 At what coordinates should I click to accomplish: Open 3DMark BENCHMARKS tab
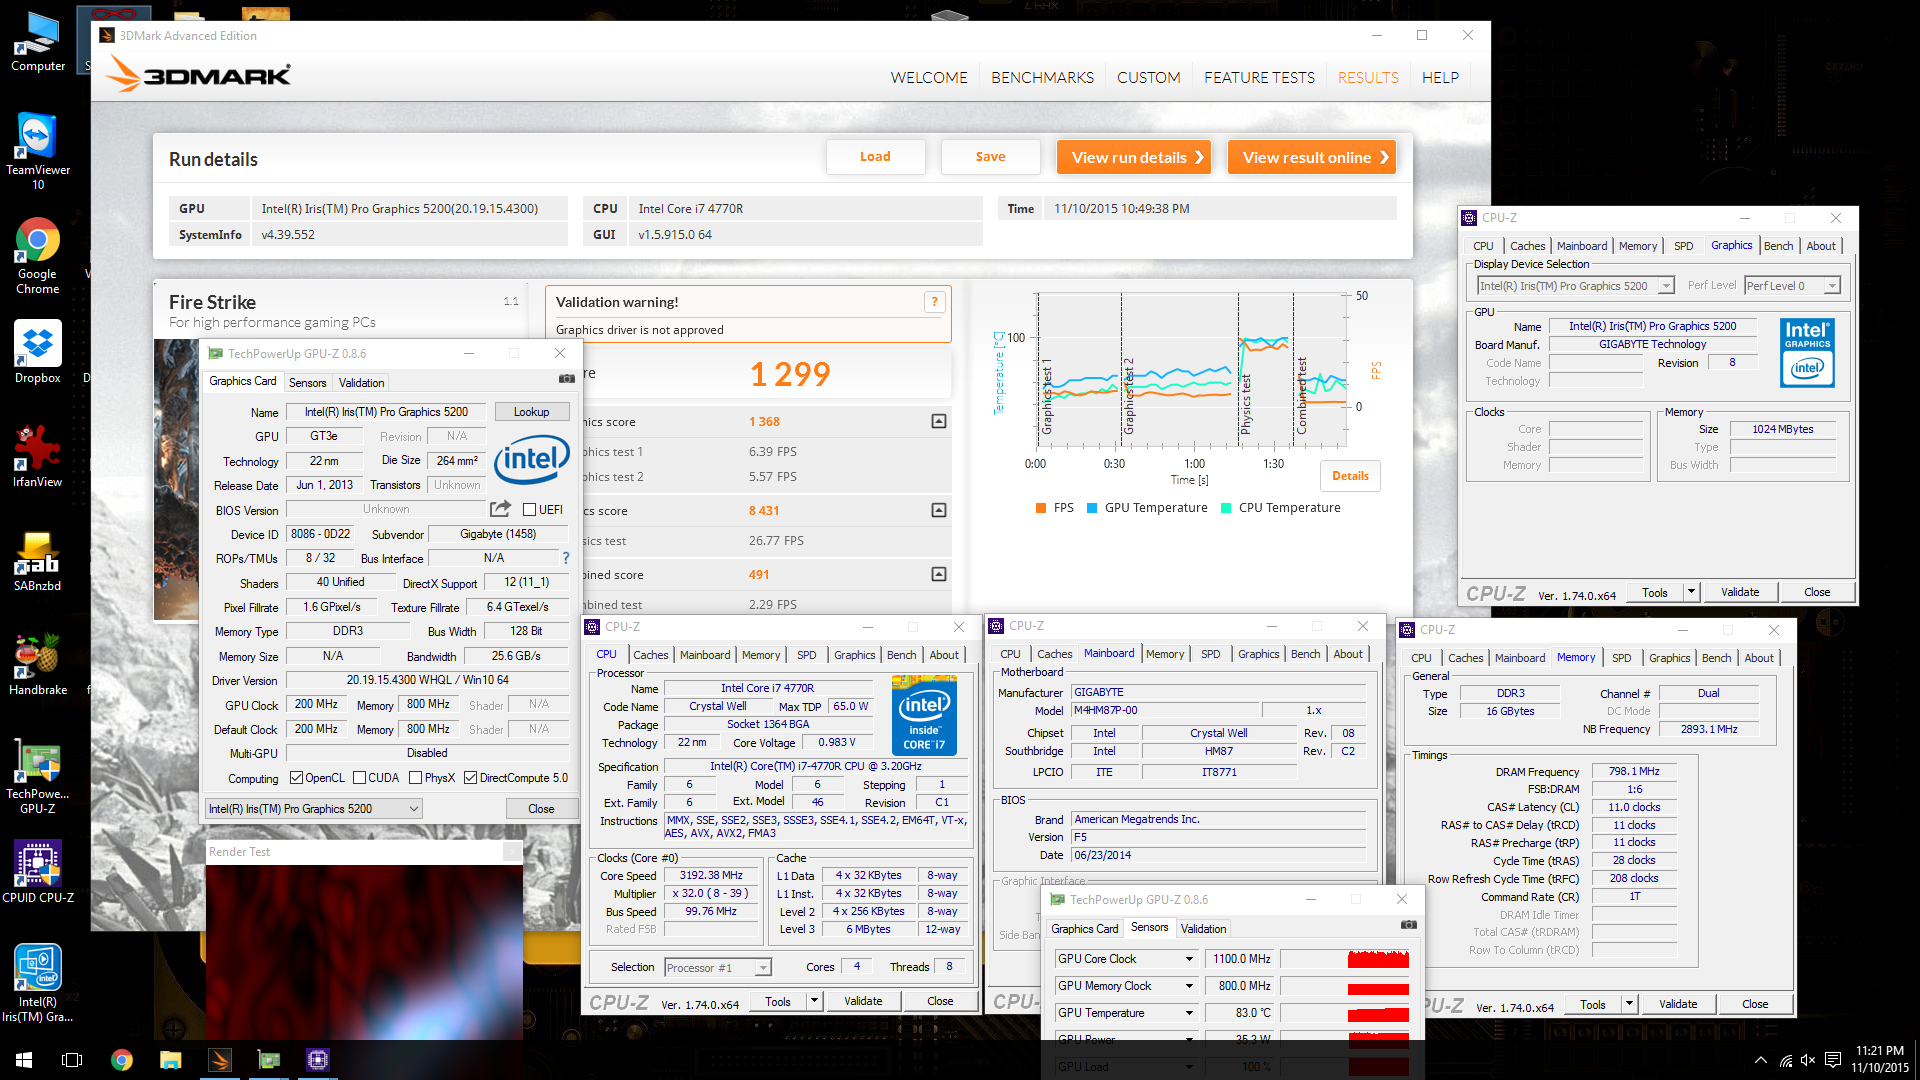[x=1042, y=78]
